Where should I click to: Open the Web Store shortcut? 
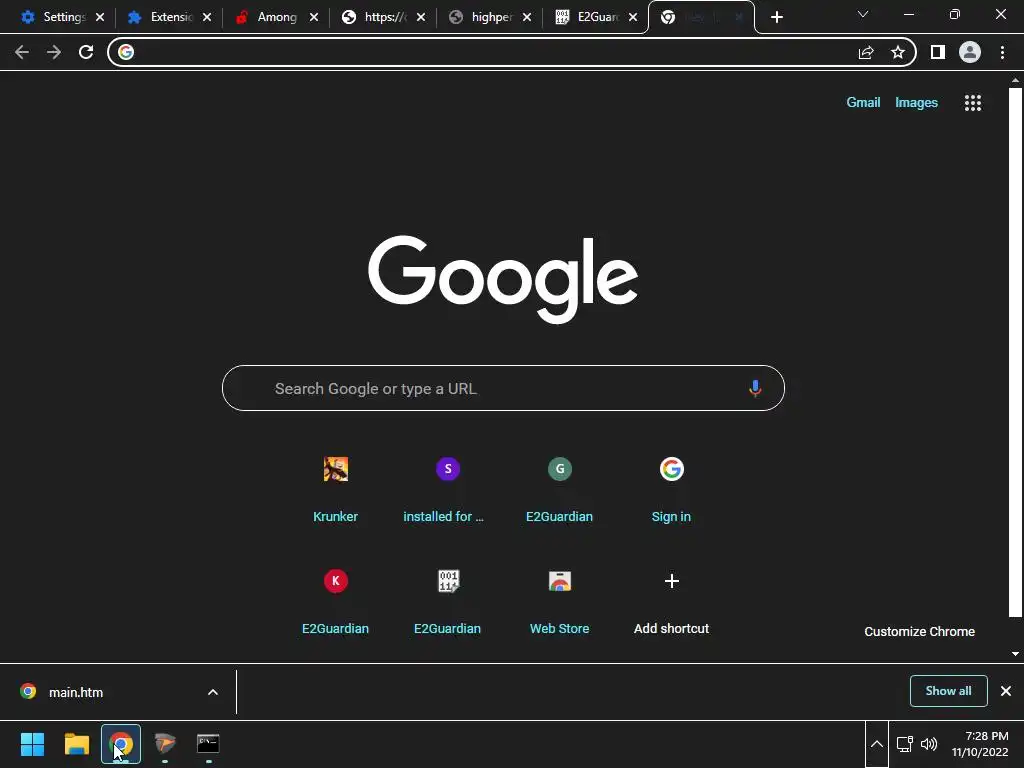pos(560,602)
